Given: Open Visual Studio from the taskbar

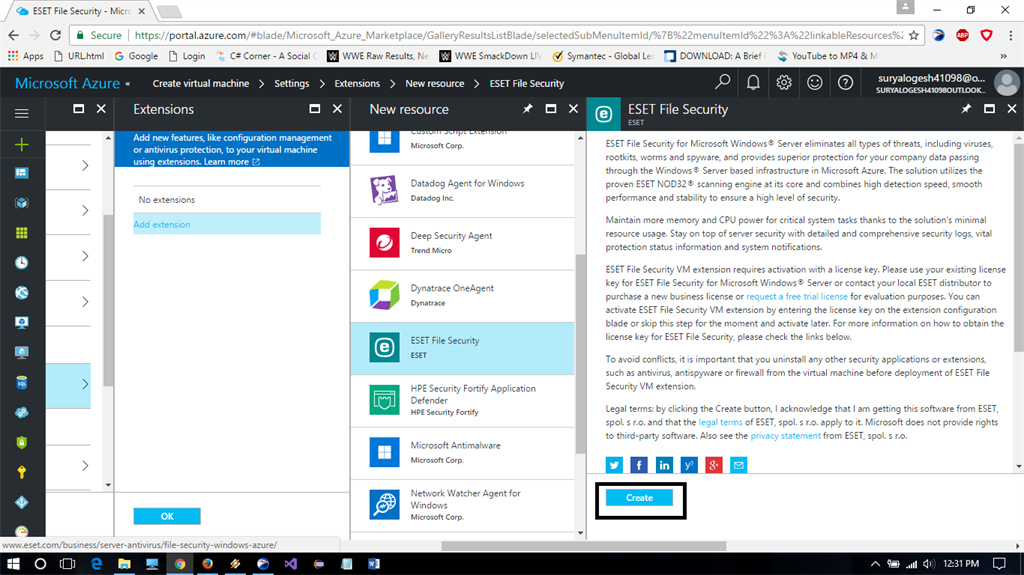Looking at the screenshot, I should 291,563.
